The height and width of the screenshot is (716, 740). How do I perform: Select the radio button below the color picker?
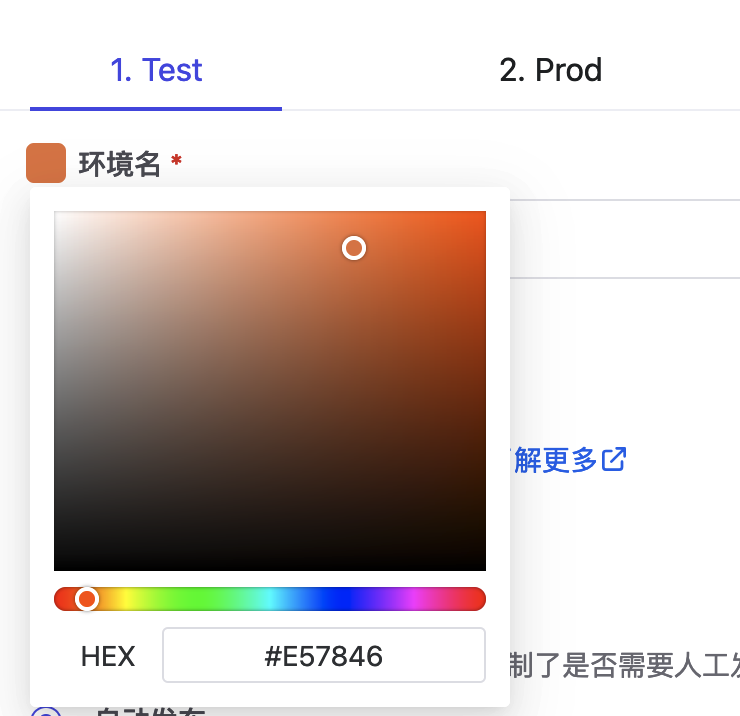pos(46,712)
